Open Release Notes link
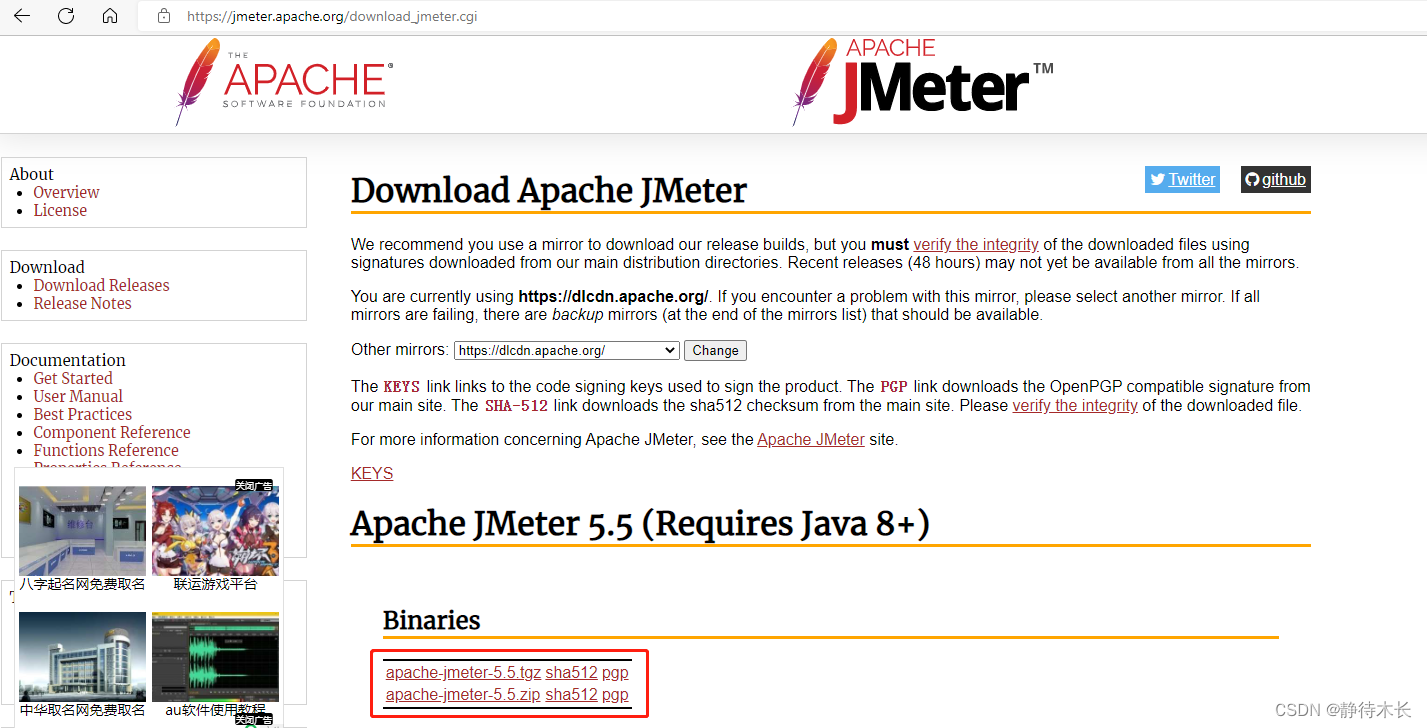Screen dimensions: 1427x728 (x=82, y=303)
